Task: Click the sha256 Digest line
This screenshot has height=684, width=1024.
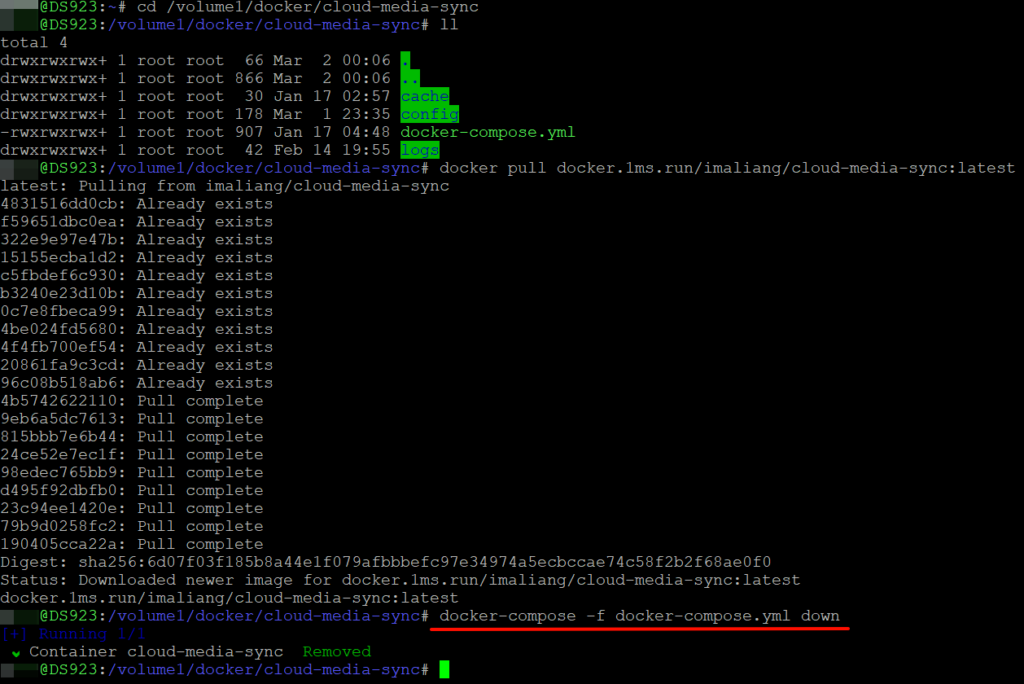Action: tap(385, 562)
